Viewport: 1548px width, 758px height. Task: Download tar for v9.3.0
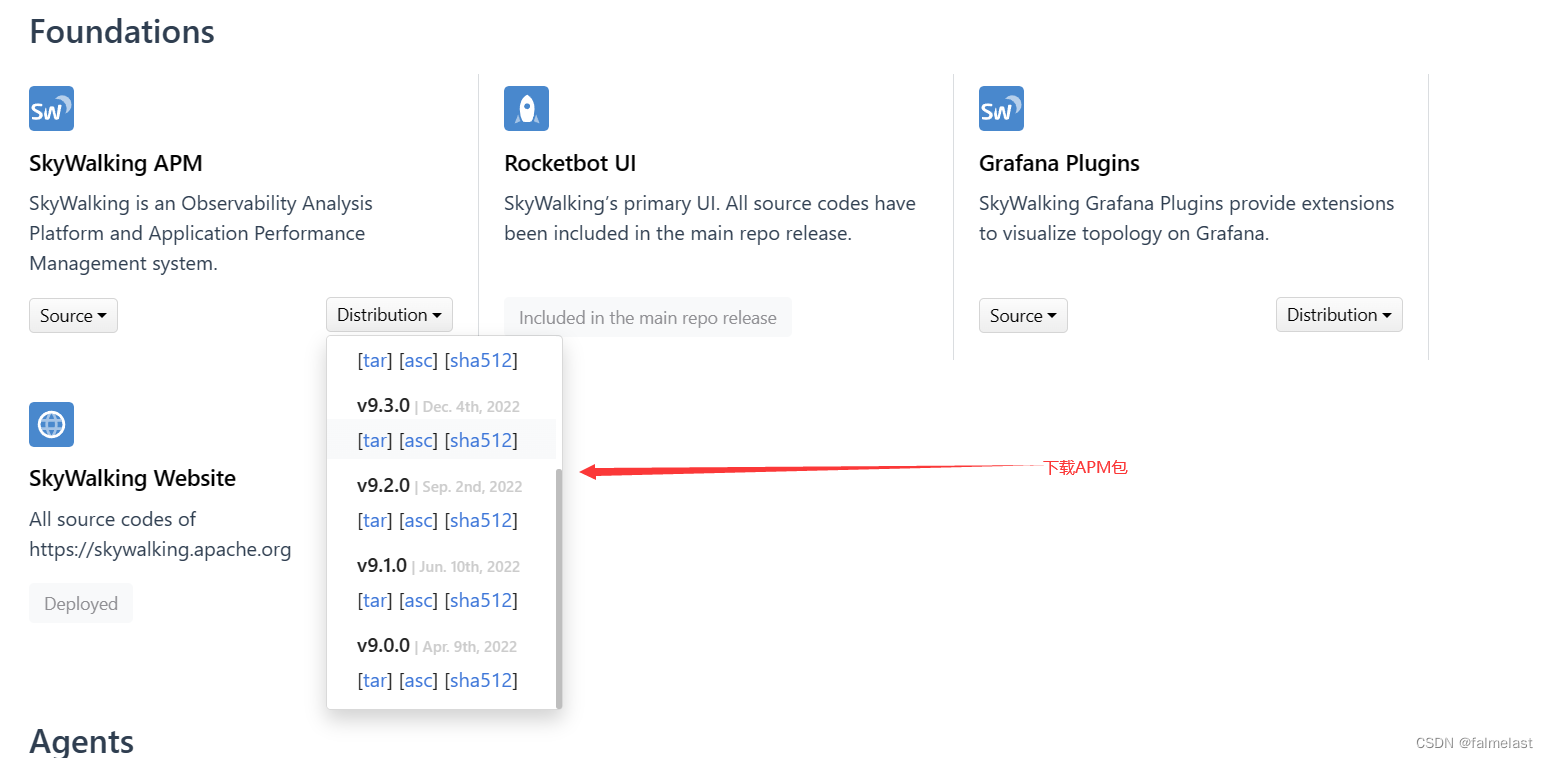coord(375,440)
